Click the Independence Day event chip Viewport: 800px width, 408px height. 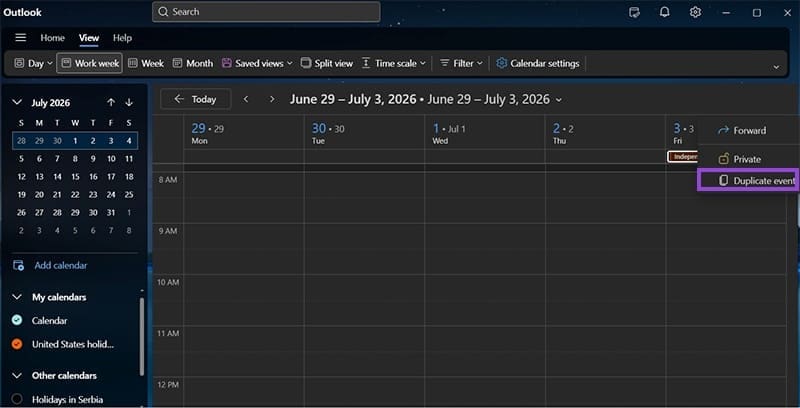tap(683, 157)
